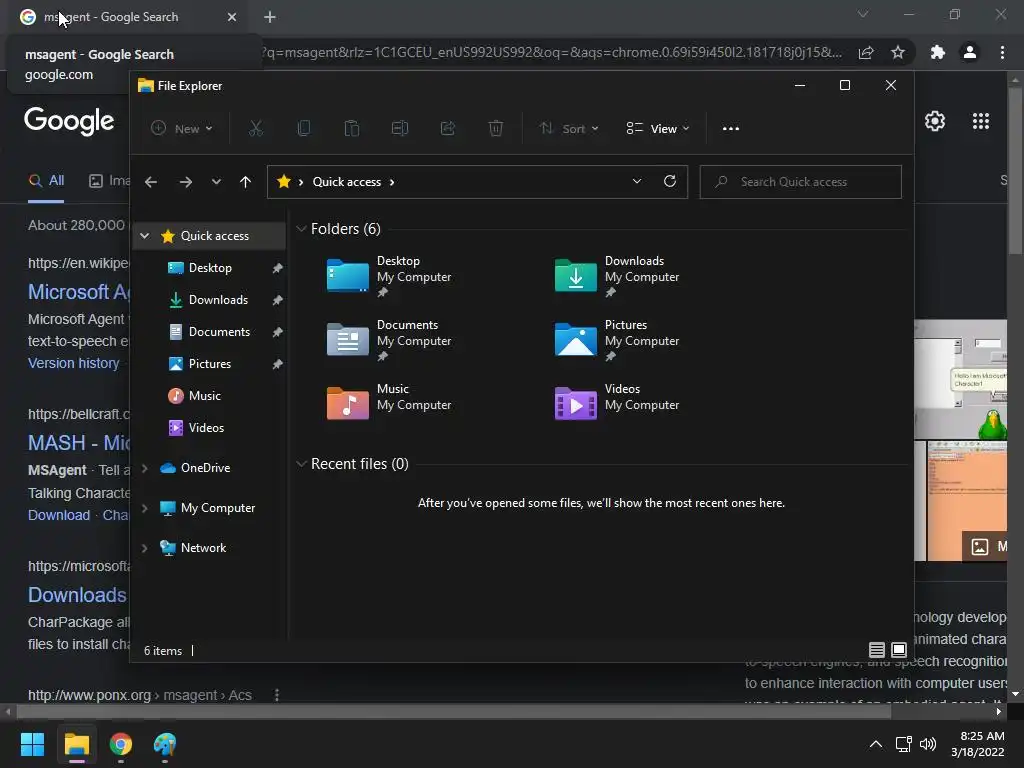The image size is (1024, 768).
Task: Select the Music folder icon in main pane
Action: [x=347, y=403]
